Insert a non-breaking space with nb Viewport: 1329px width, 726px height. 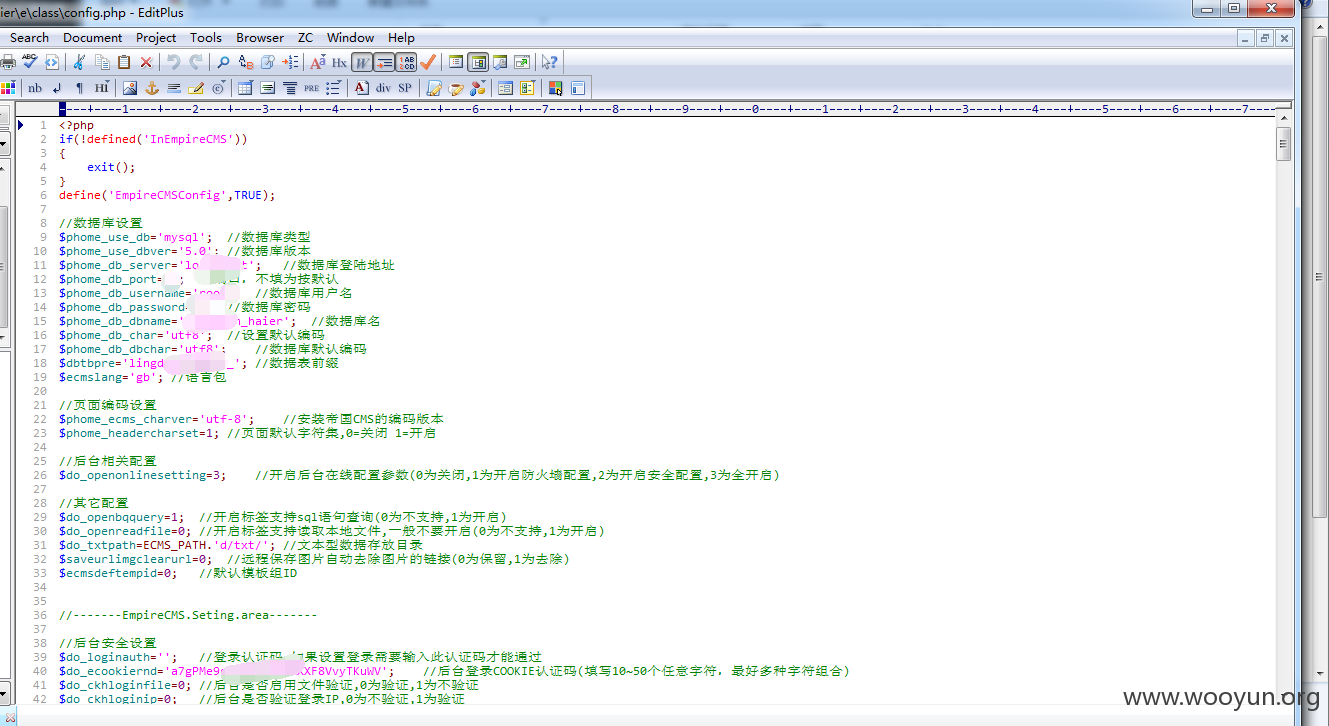[35, 88]
